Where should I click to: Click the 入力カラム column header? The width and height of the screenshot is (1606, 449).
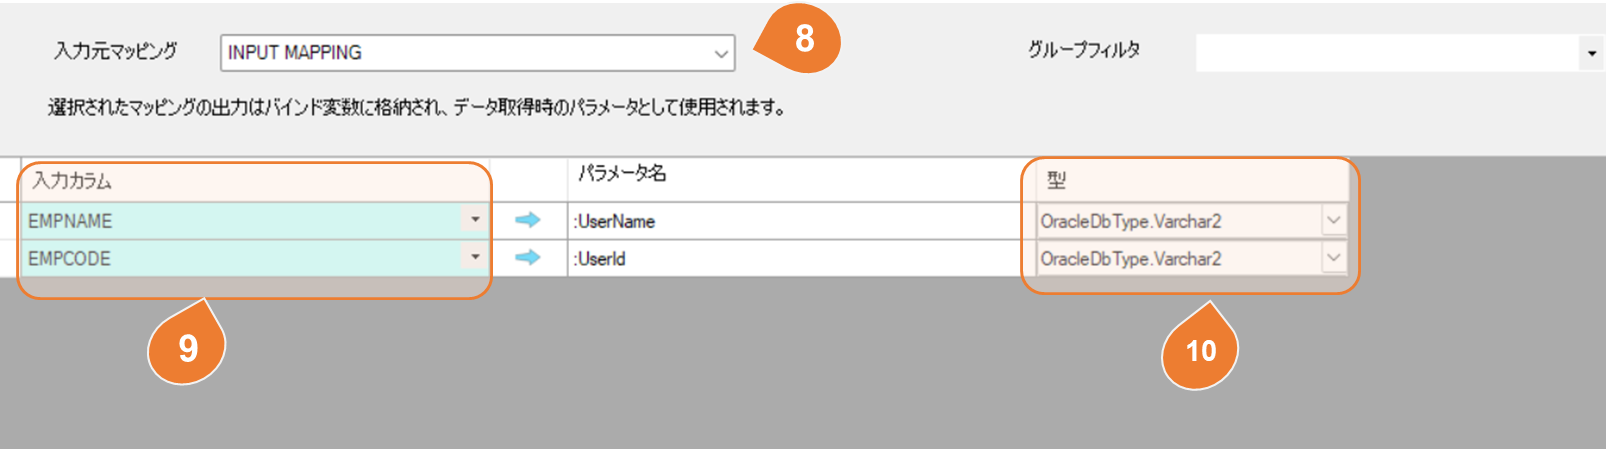pyautogui.click(x=255, y=180)
